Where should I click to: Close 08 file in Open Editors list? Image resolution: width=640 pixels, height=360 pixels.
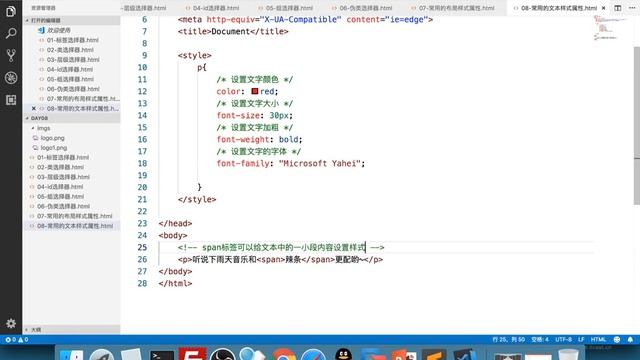[33, 109]
